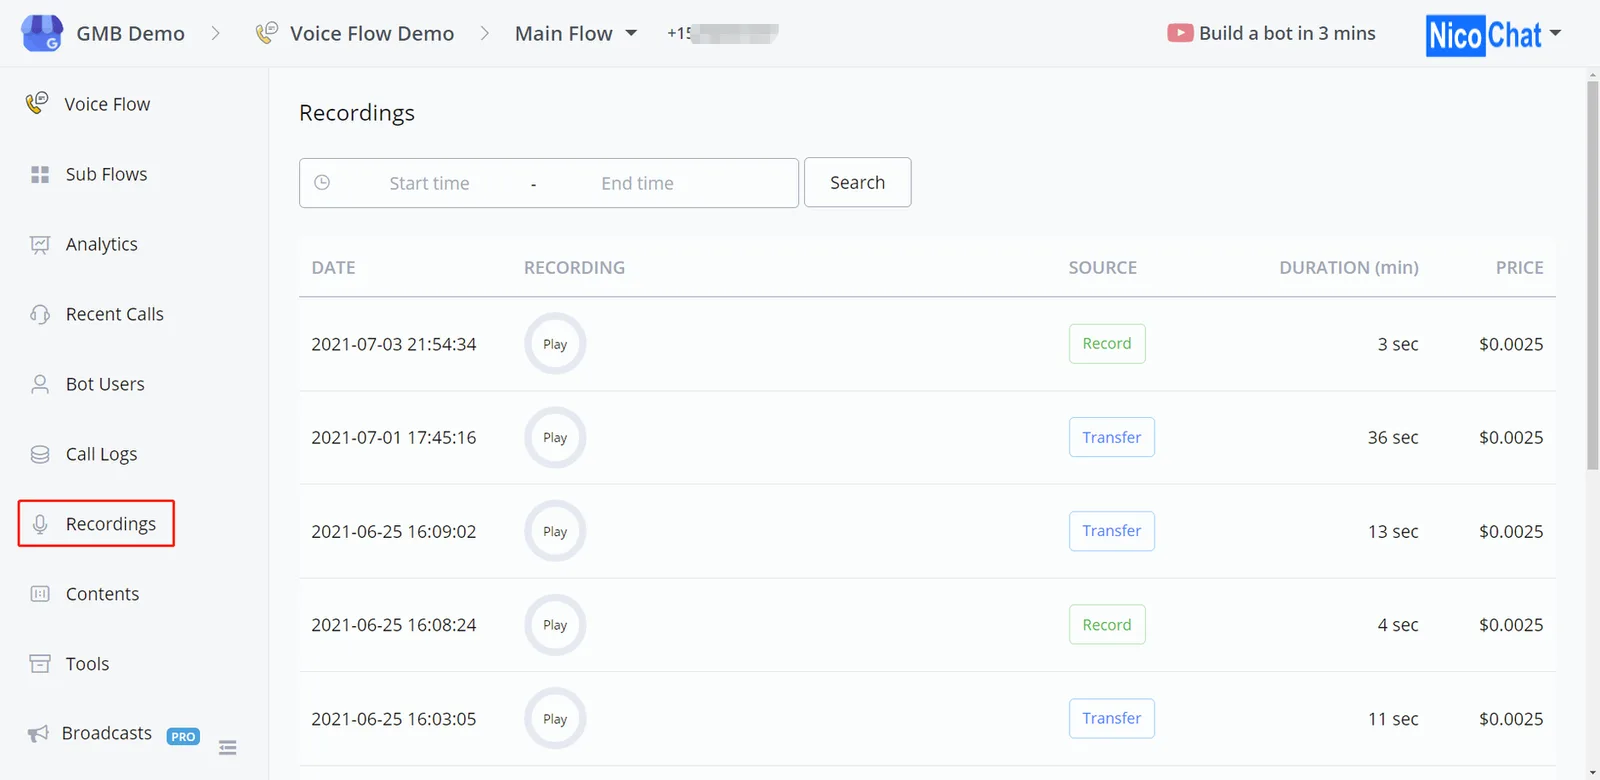Viewport: 1600px width, 780px height.
Task: Click the date 2021-06-25 16:09:02
Action: 394,531
